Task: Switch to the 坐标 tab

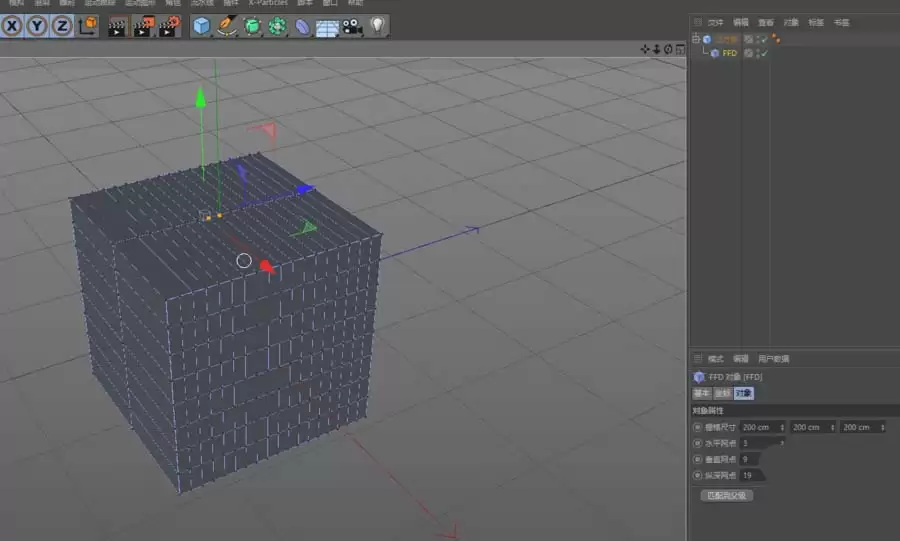Action: [x=723, y=393]
